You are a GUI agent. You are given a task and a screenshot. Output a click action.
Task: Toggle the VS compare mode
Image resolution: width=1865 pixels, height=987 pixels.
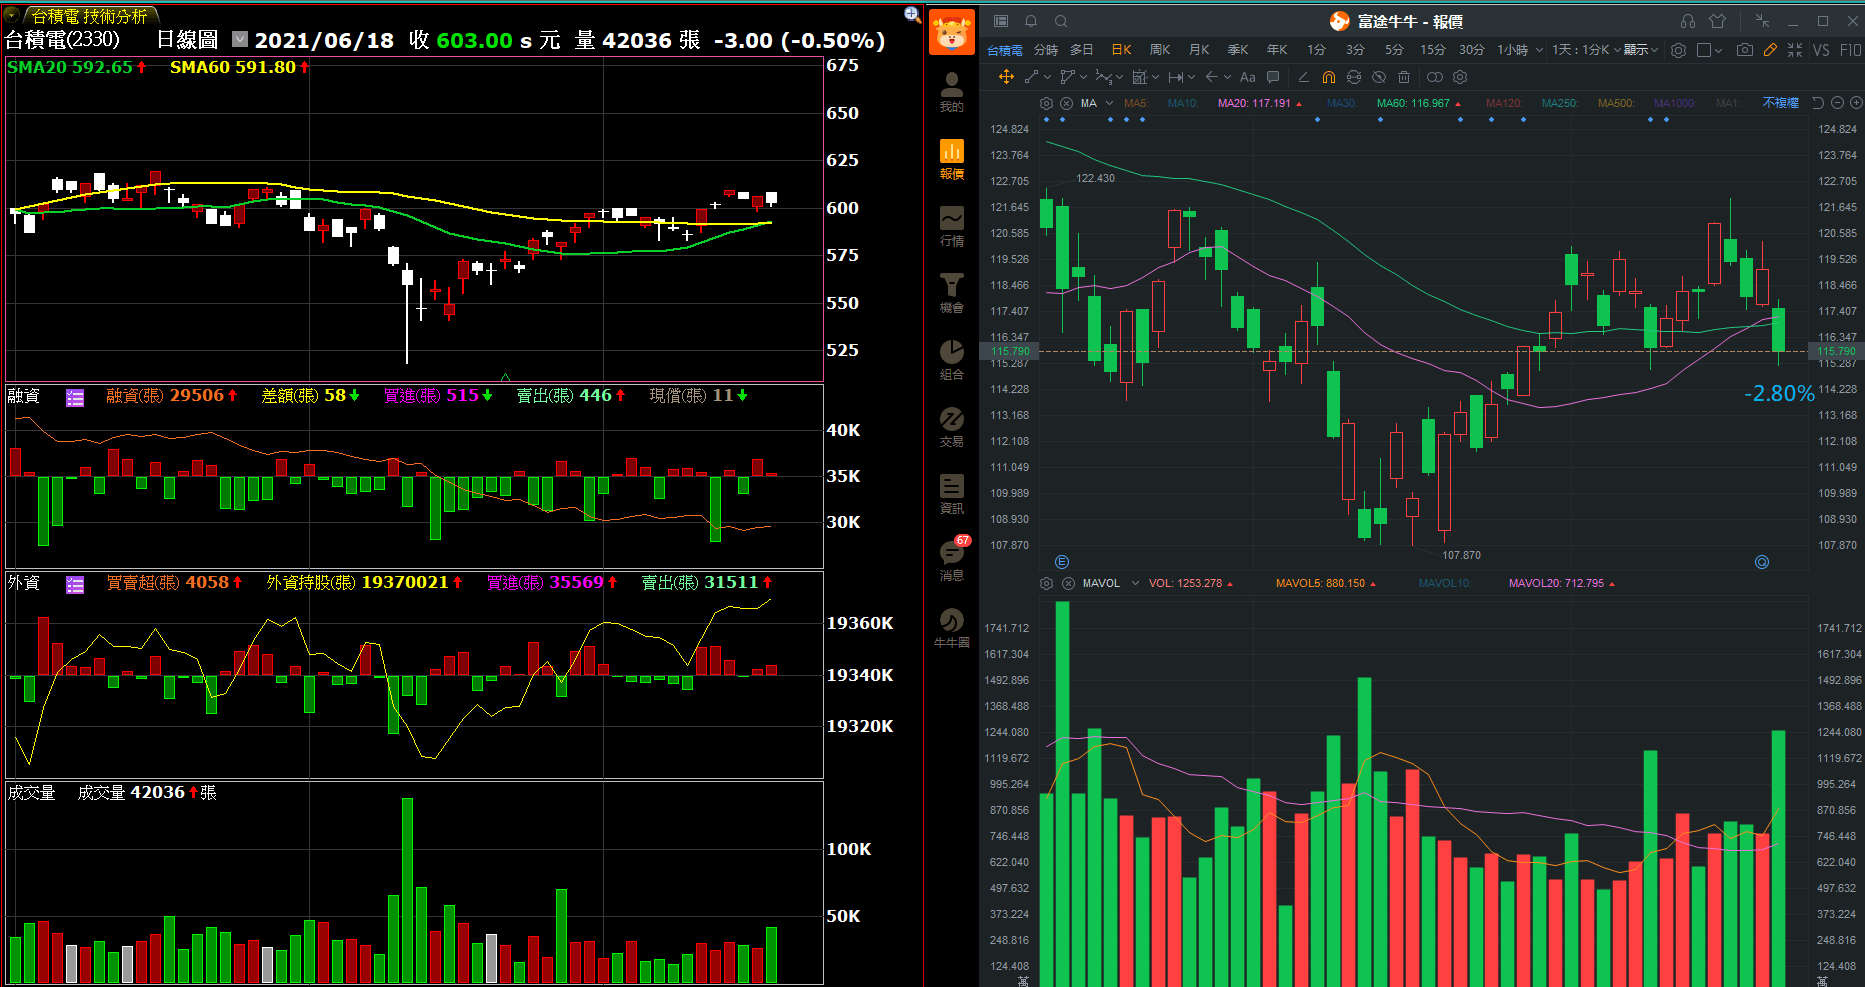coord(1821,49)
